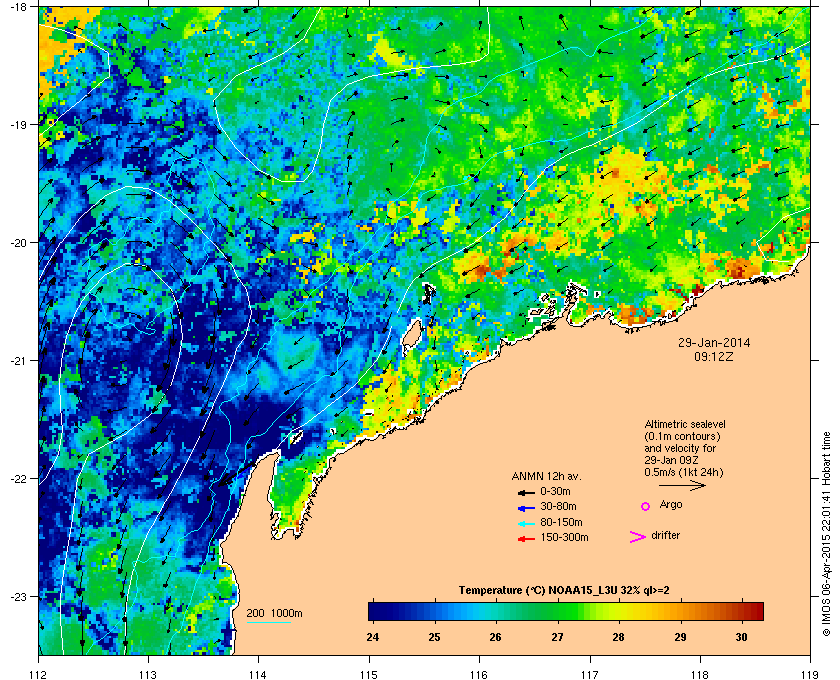Click the longitude axis label 119
840x680 pixels.
[810, 674]
